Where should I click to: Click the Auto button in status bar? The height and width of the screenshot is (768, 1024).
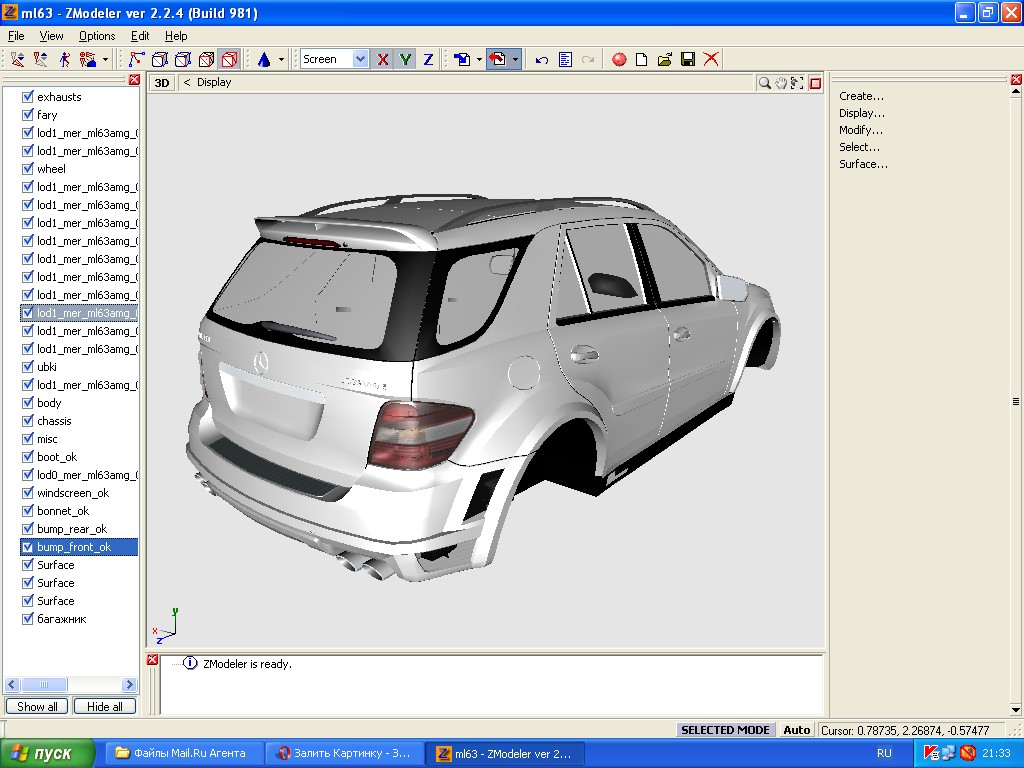coord(797,730)
